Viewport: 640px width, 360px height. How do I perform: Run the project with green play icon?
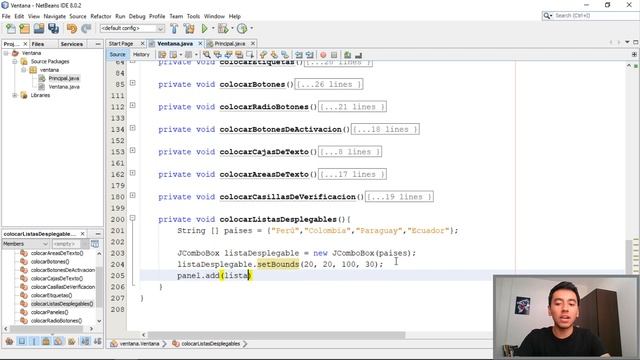pos(204,28)
